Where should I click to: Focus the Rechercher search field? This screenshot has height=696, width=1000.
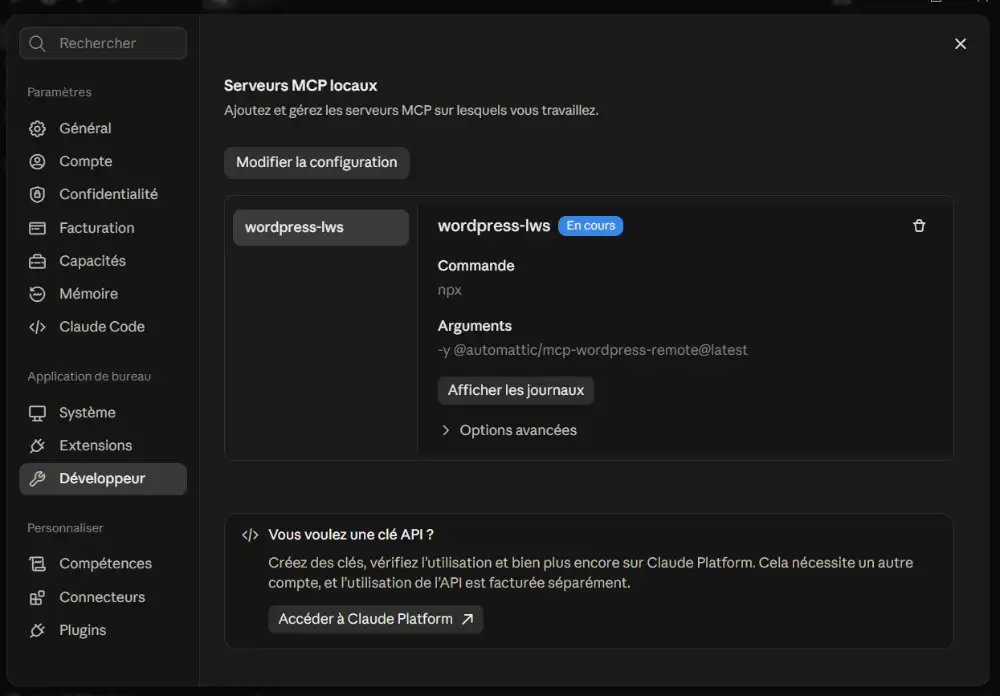(103, 43)
